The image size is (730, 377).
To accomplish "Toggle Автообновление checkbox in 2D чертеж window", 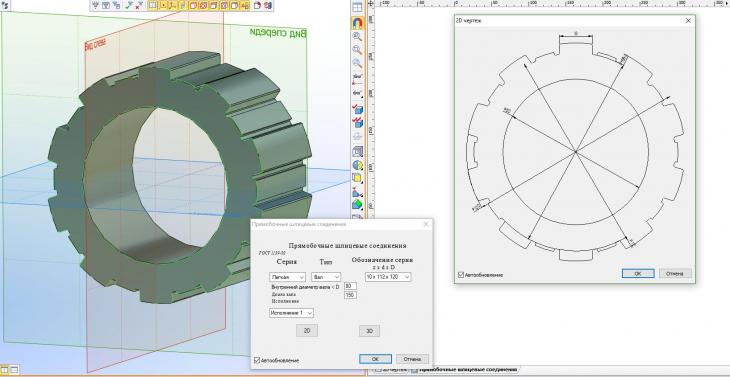I will (461, 275).
